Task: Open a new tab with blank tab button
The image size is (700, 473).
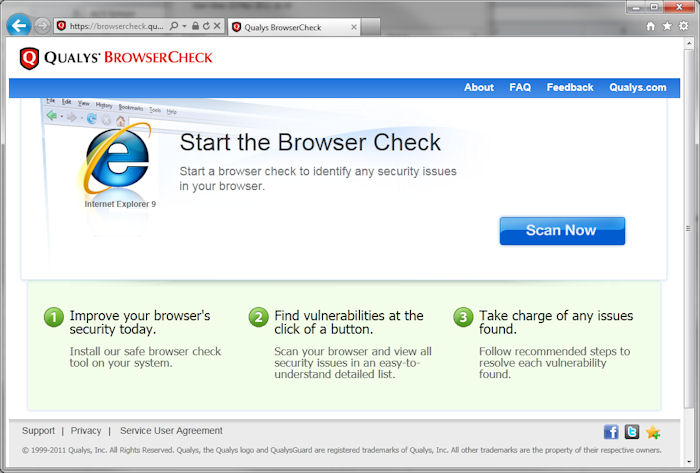Action: click(371, 27)
